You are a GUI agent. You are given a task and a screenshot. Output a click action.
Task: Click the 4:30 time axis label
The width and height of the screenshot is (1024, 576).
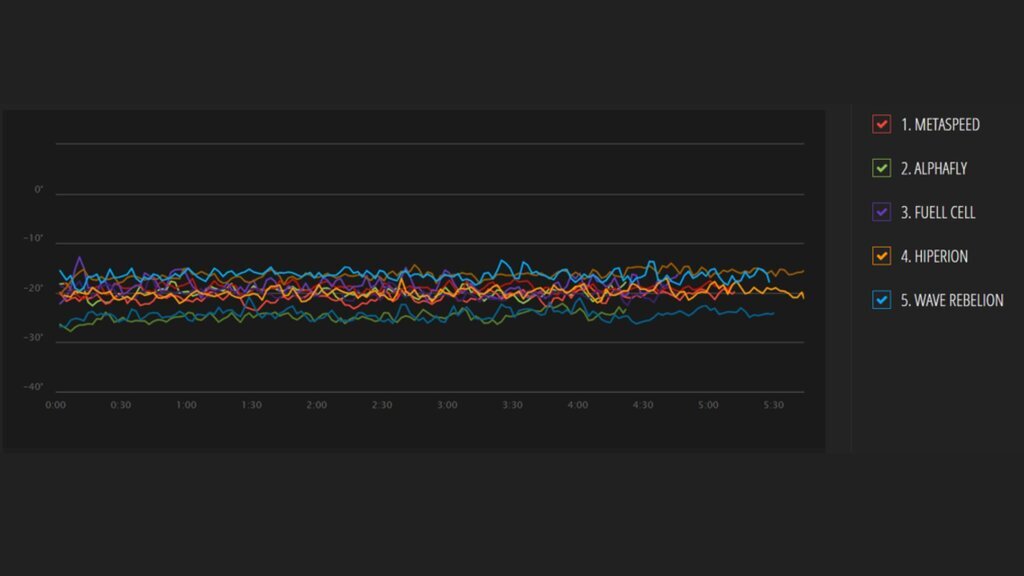pyautogui.click(x=643, y=406)
